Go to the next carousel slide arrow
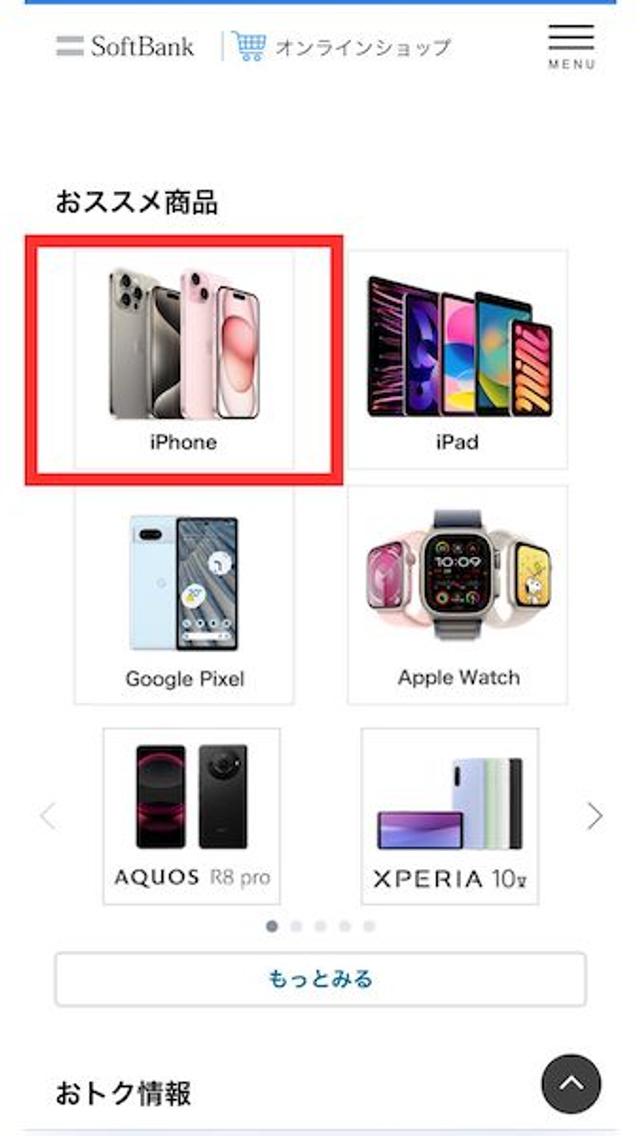Image resolution: width=640 pixels, height=1136 pixels. tap(594, 816)
